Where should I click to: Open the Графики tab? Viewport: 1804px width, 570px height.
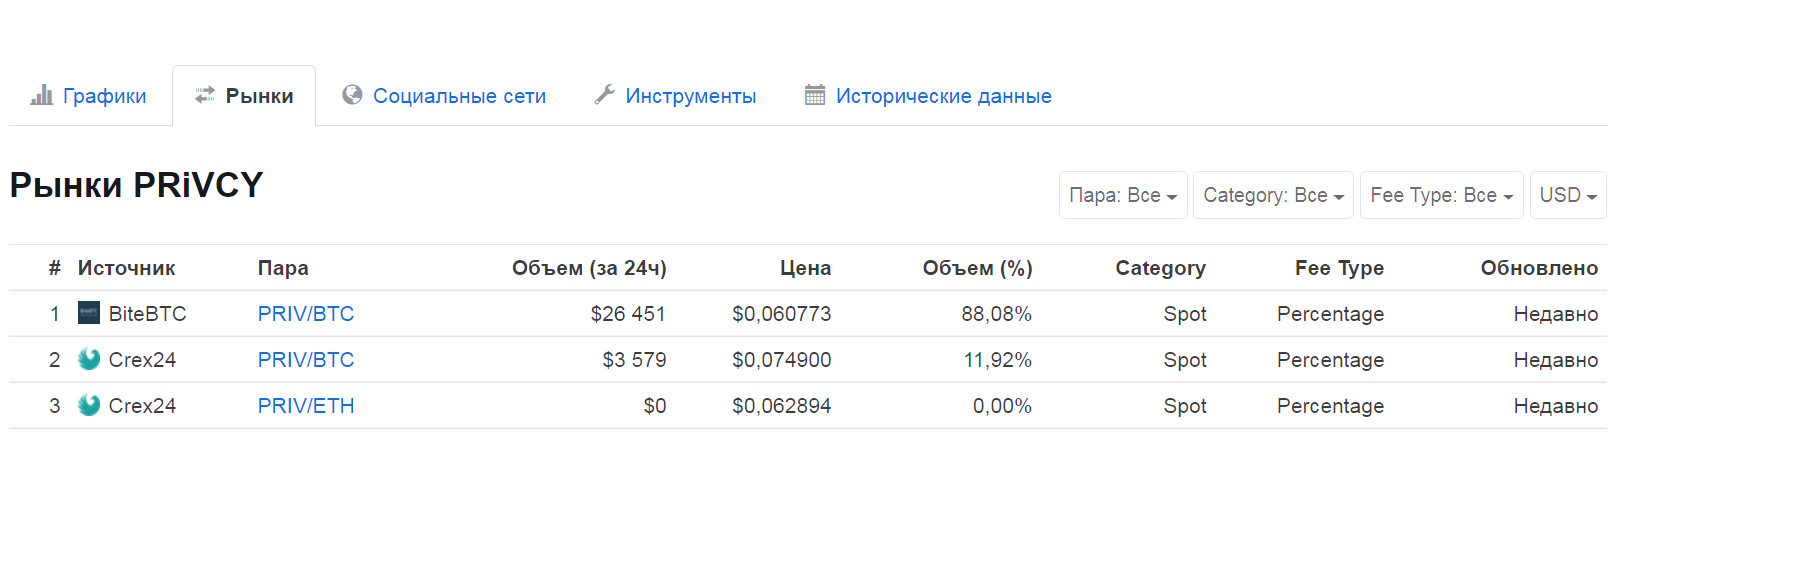[x=88, y=96]
